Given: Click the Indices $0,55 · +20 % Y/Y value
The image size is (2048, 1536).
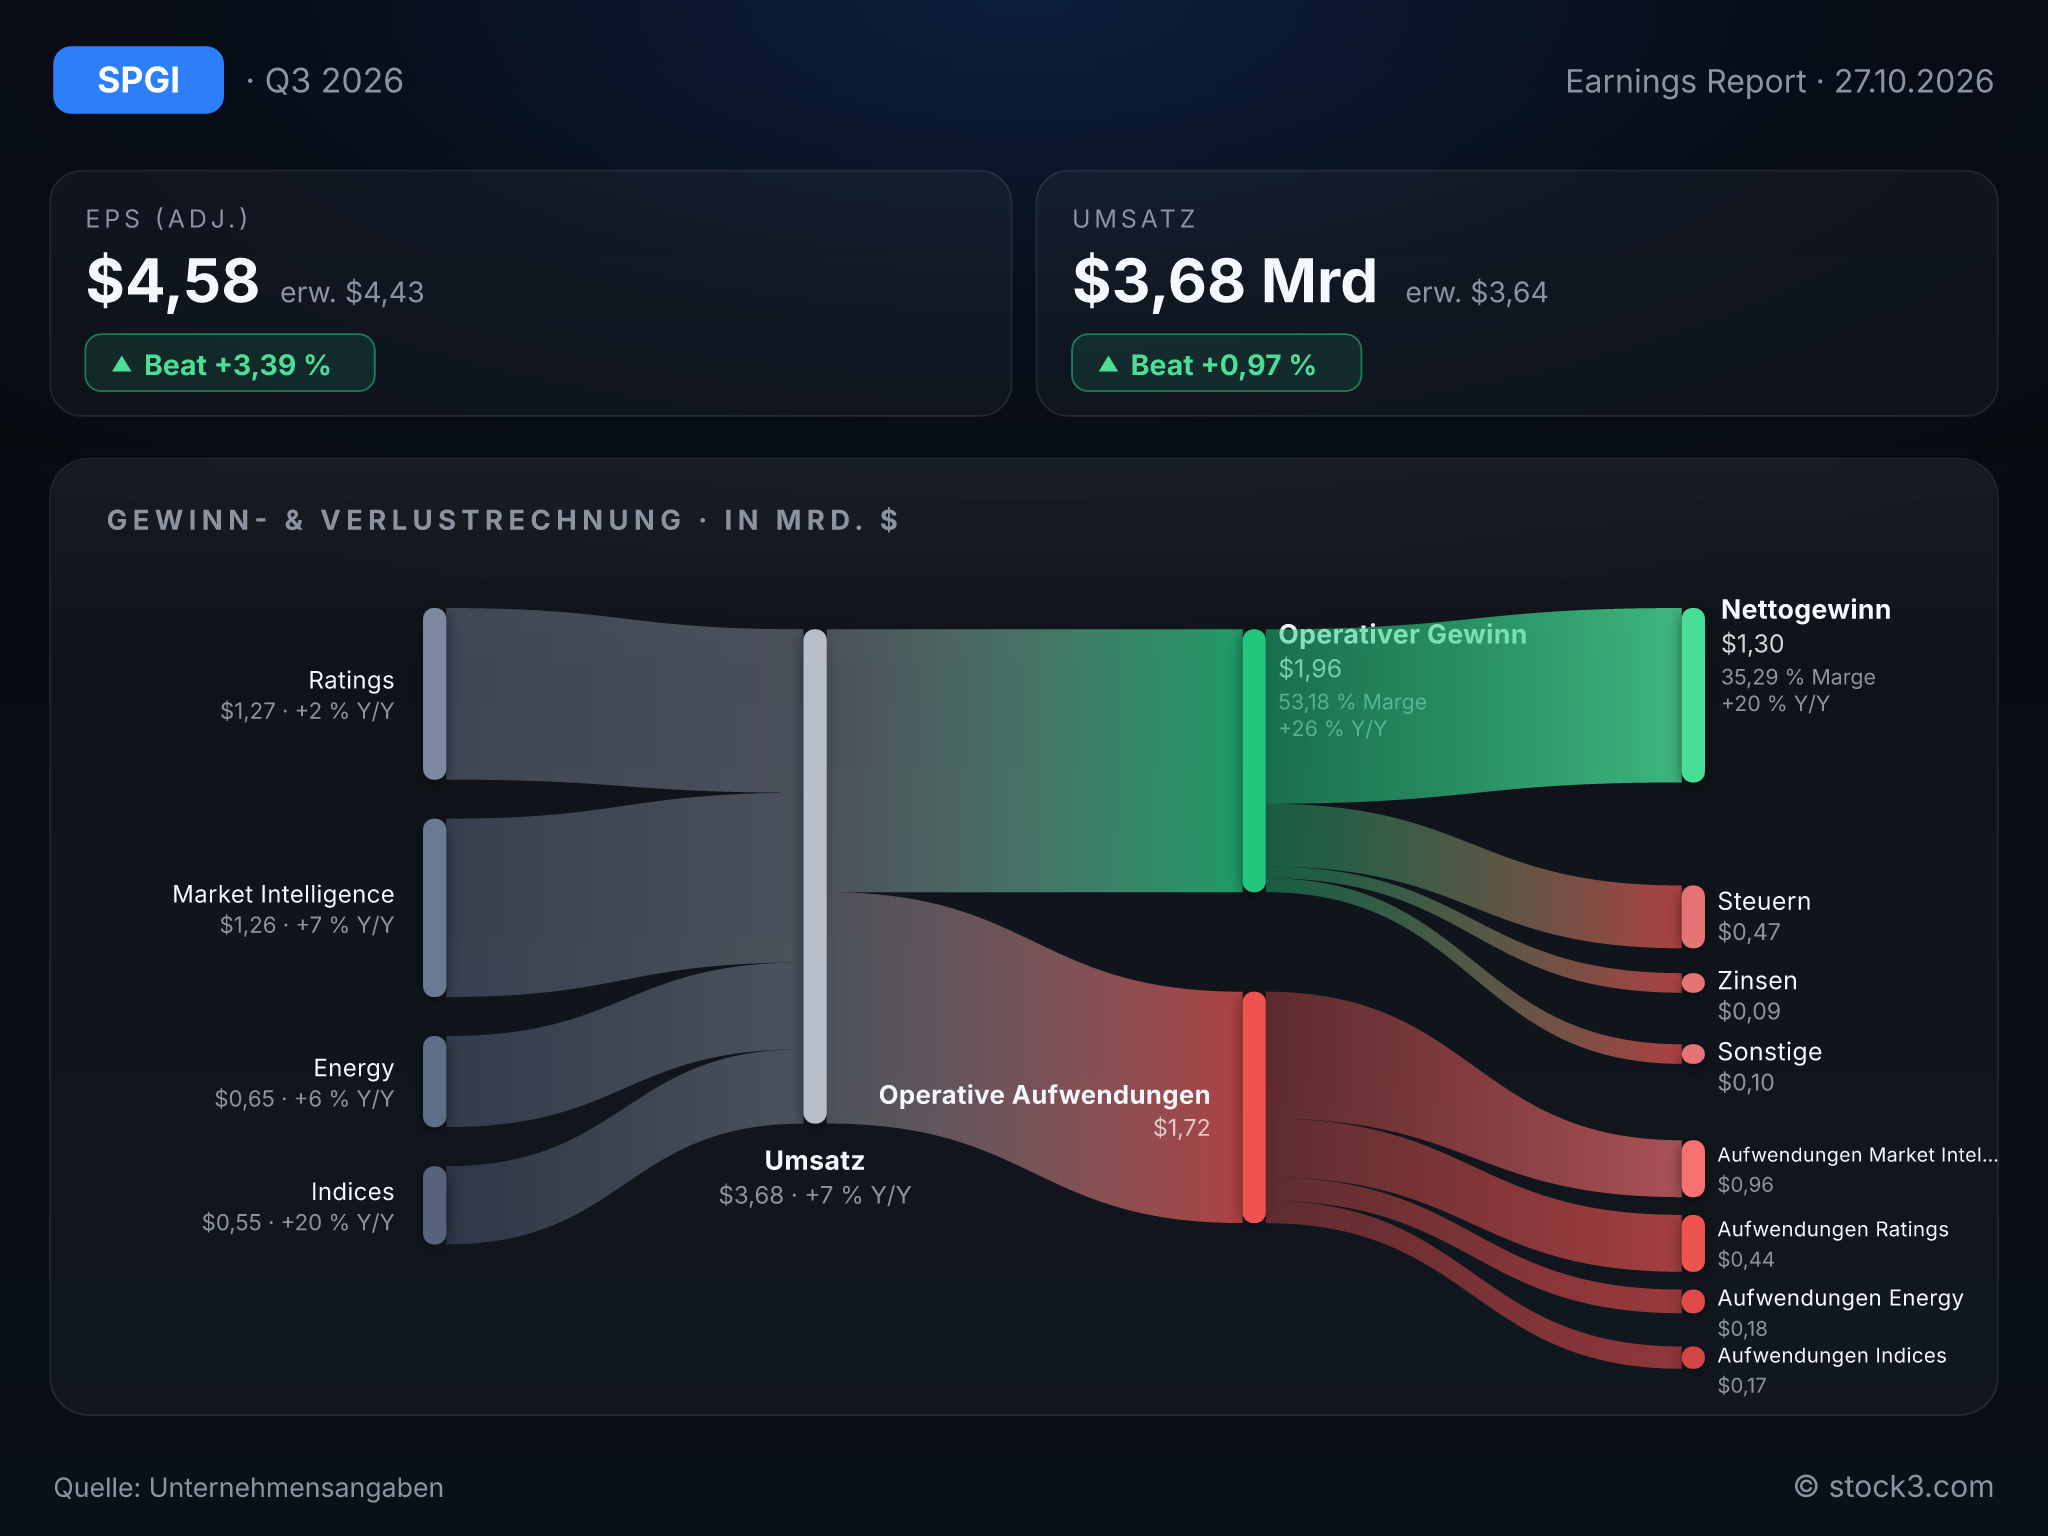Looking at the screenshot, I should tap(298, 1223).
